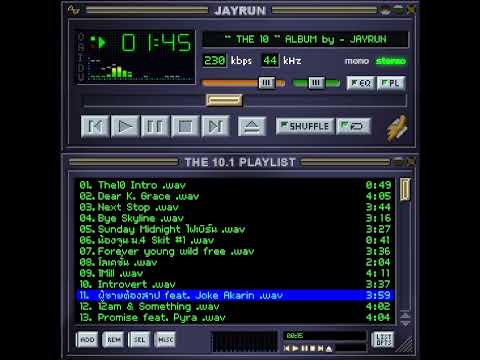
Task: Click the song position seek bar handle
Action: [x=224, y=100]
